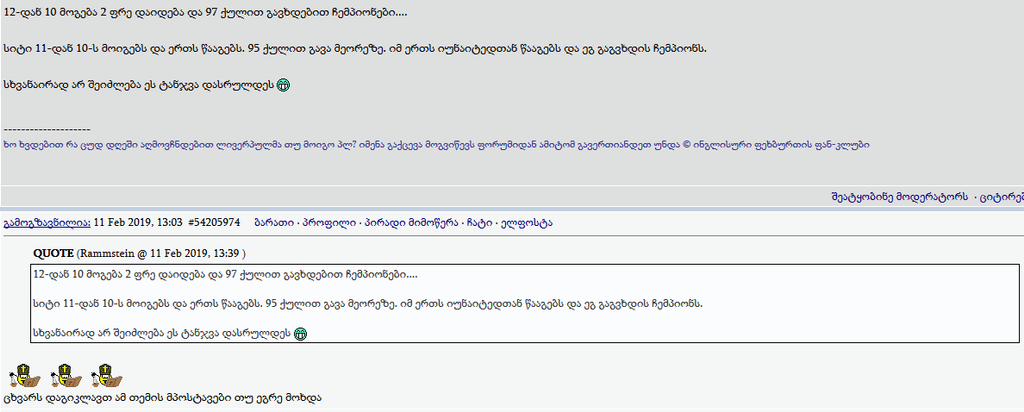Click the quoted line starting 12-დან 10 მოგება

[225, 274]
